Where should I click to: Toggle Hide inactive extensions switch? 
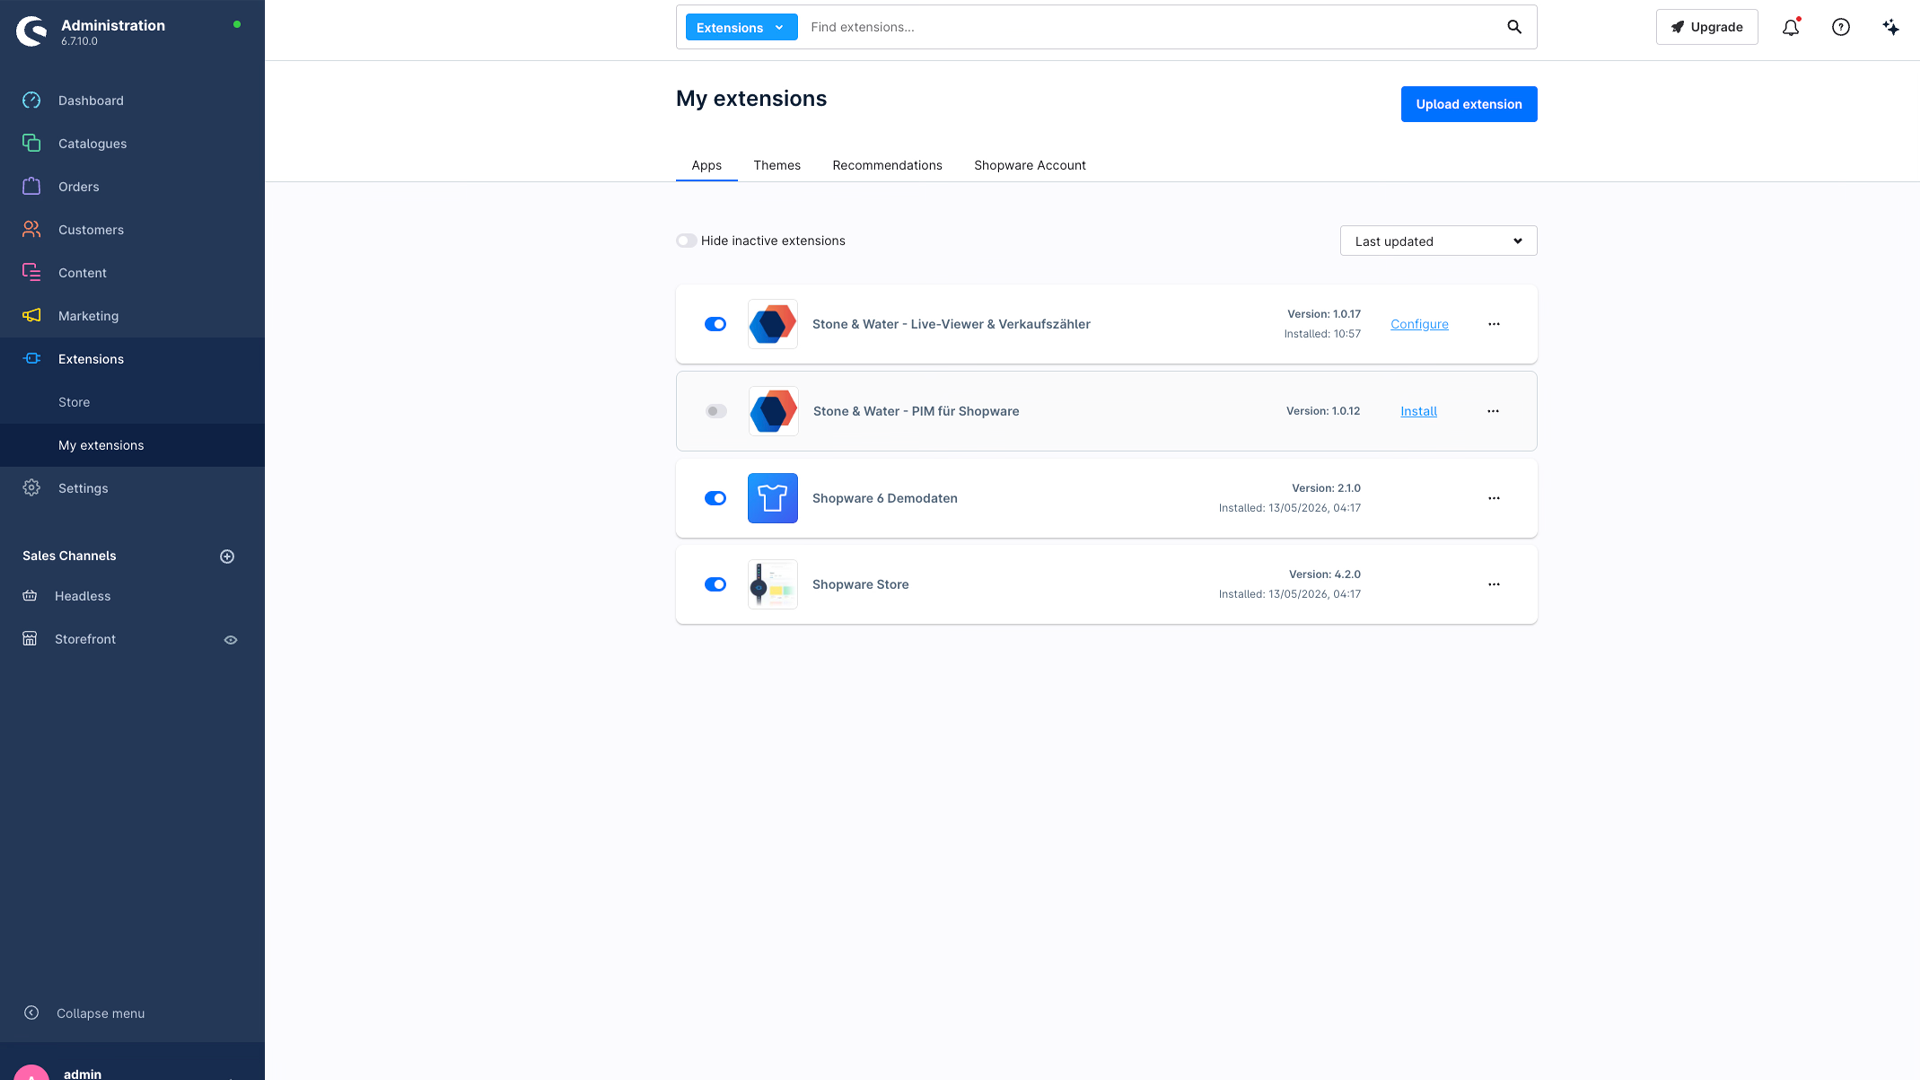pos(686,241)
